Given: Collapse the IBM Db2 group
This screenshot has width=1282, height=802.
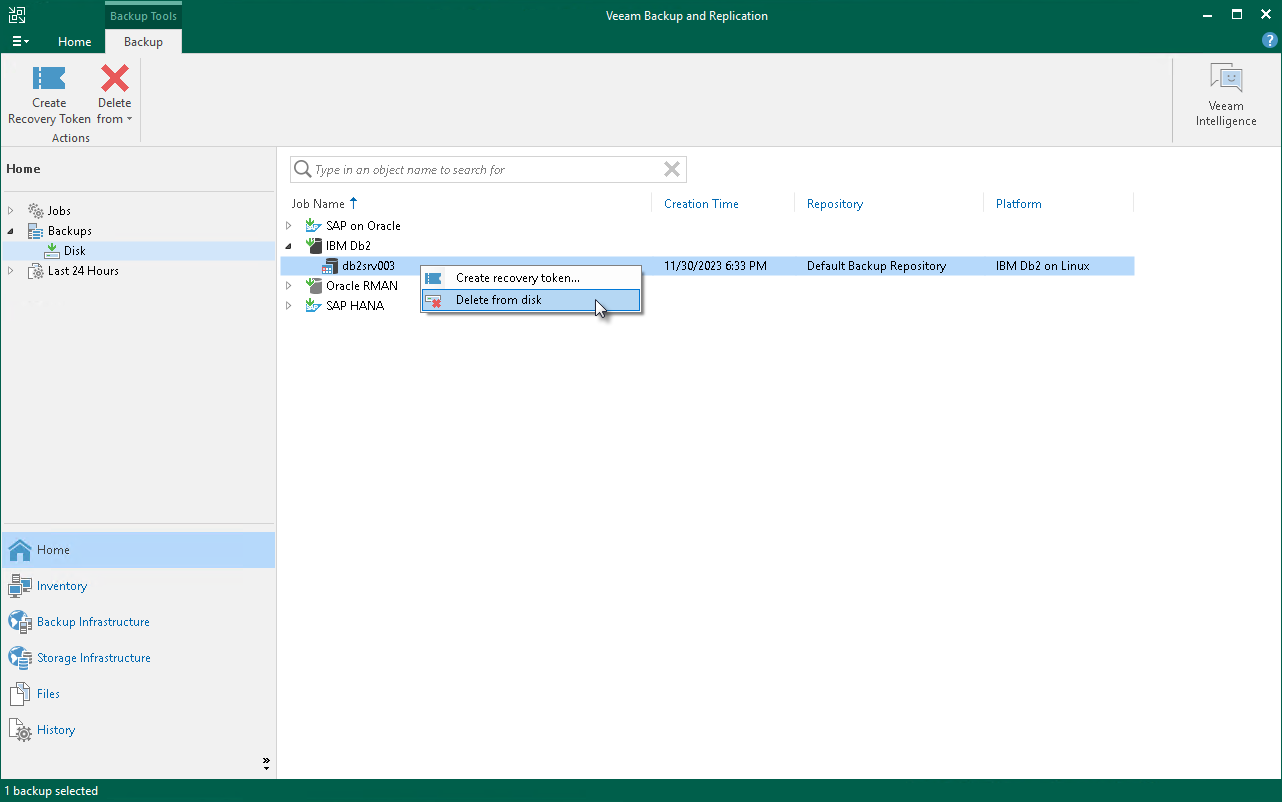Looking at the screenshot, I should pos(289,246).
